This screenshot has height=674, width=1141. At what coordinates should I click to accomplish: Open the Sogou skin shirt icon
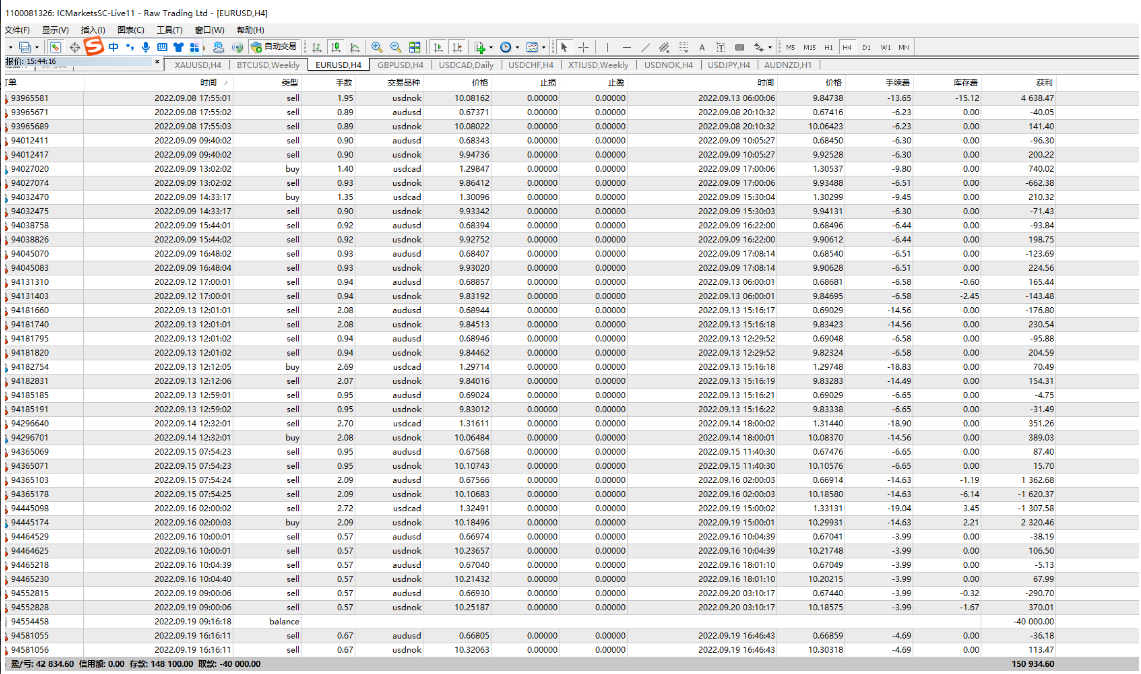(x=178, y=47)
